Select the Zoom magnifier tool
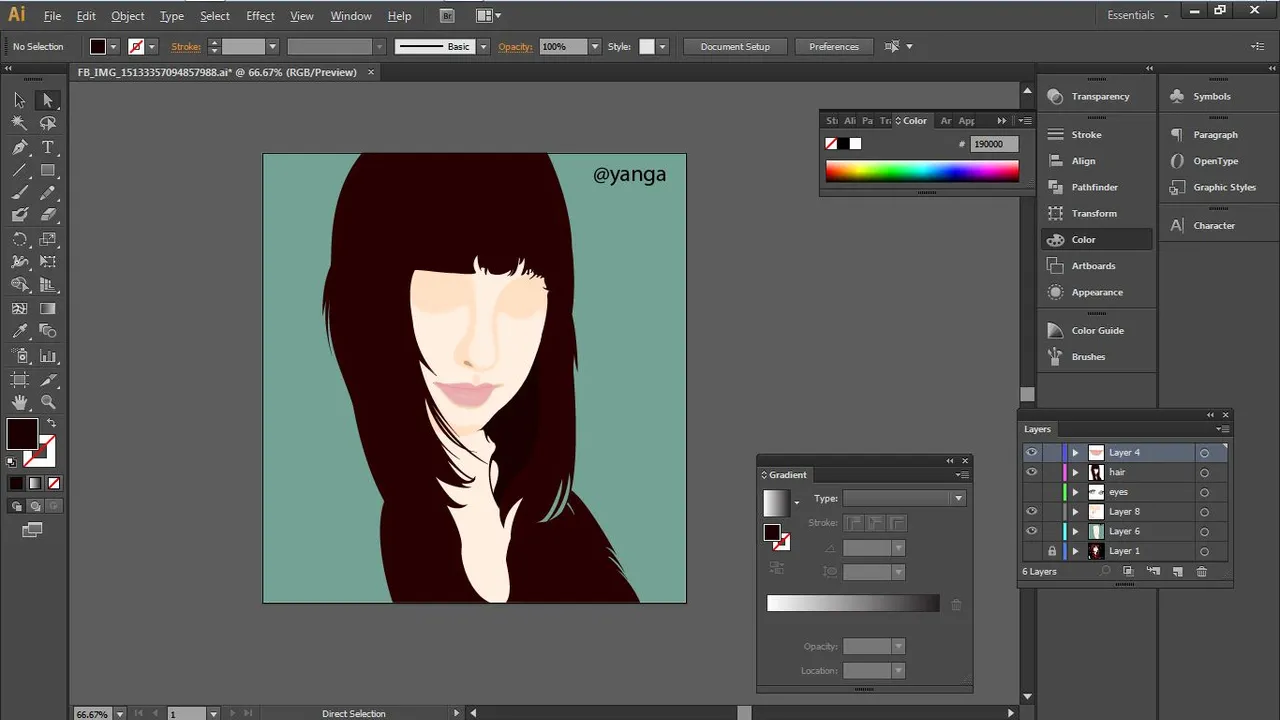This screenshot has height=720, width=1280. (47, 402)
